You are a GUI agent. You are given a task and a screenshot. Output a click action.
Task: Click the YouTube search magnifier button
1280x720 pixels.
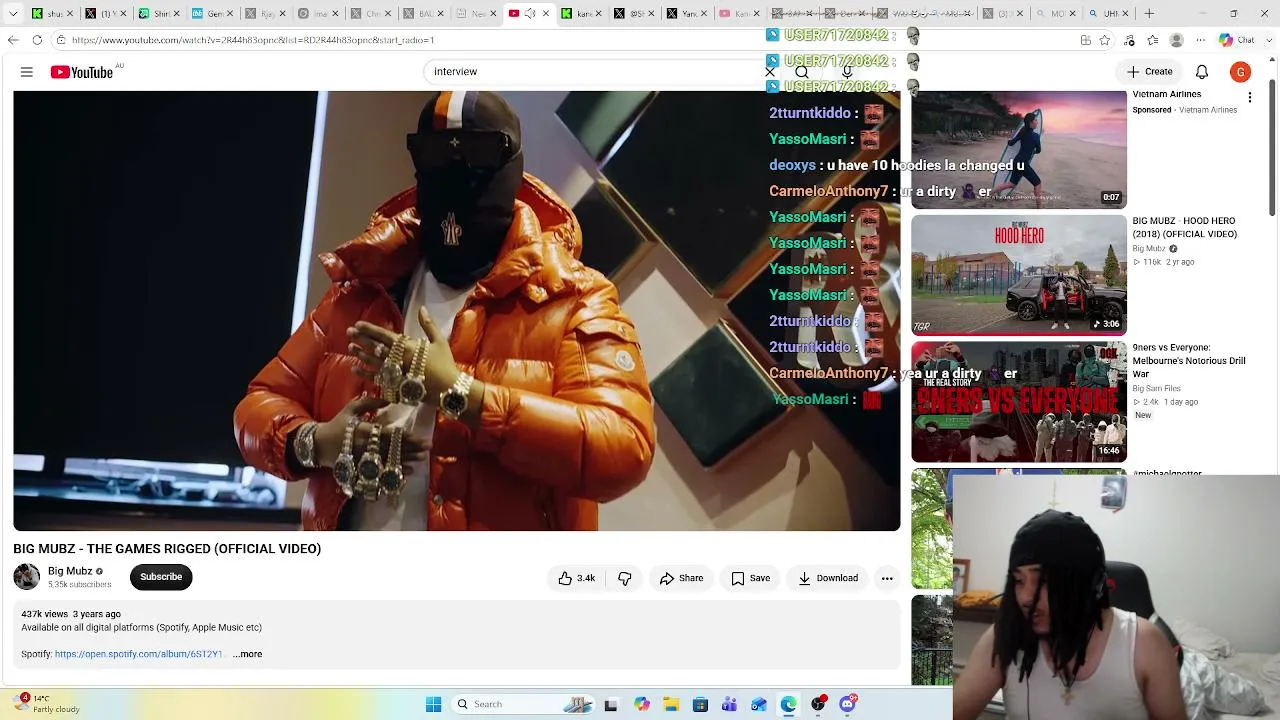click(802, 72)
